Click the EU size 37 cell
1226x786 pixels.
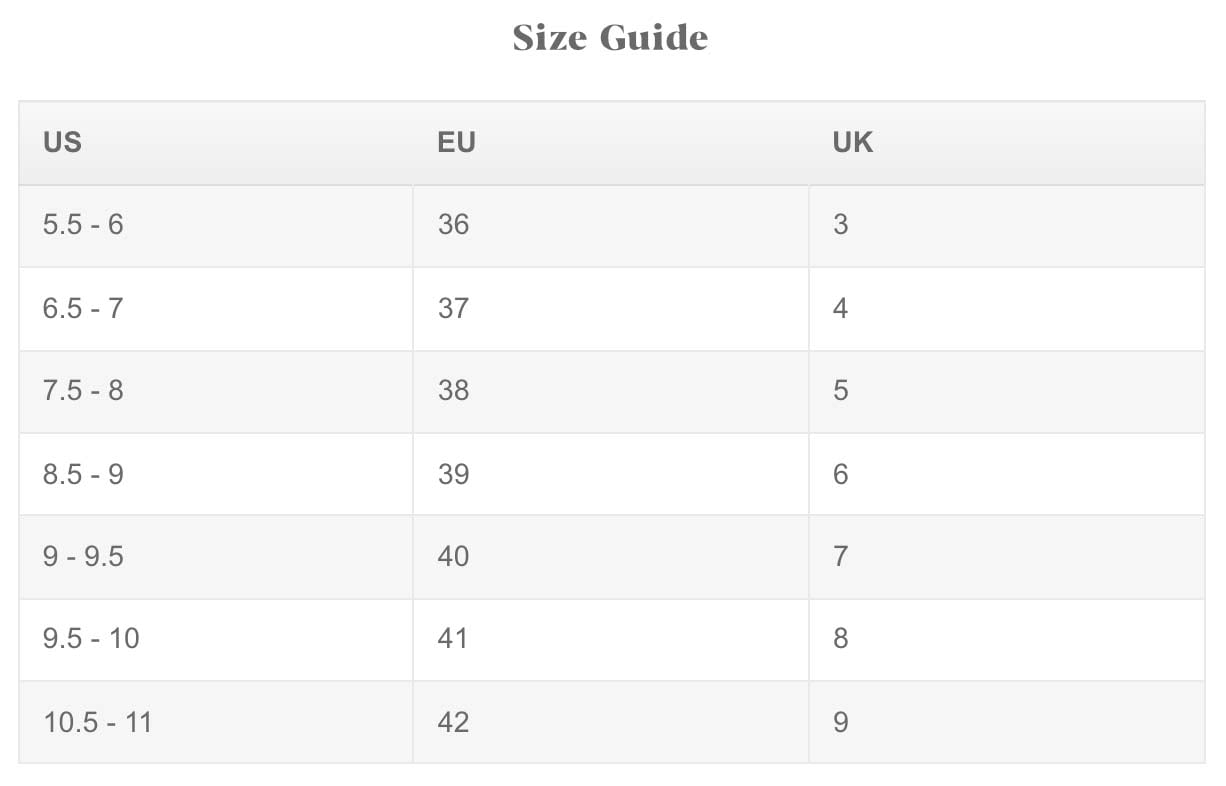(453, 308)
